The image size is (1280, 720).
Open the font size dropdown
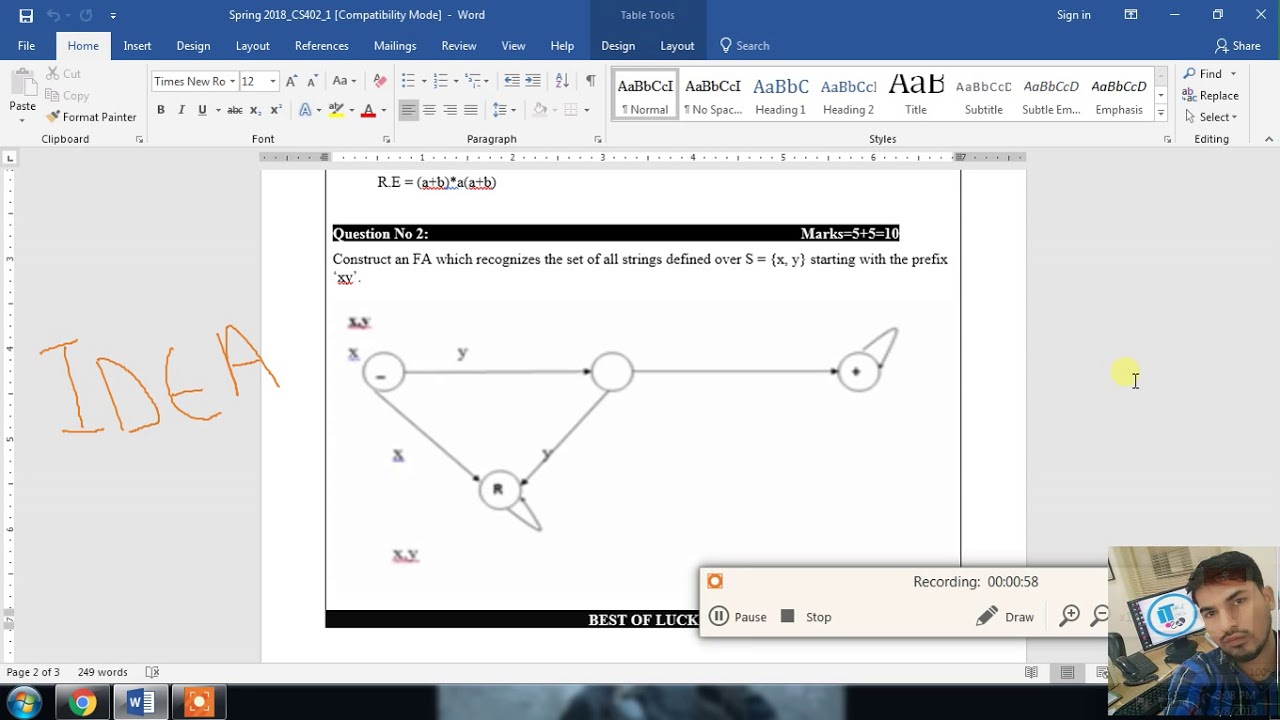click(272, 81)
